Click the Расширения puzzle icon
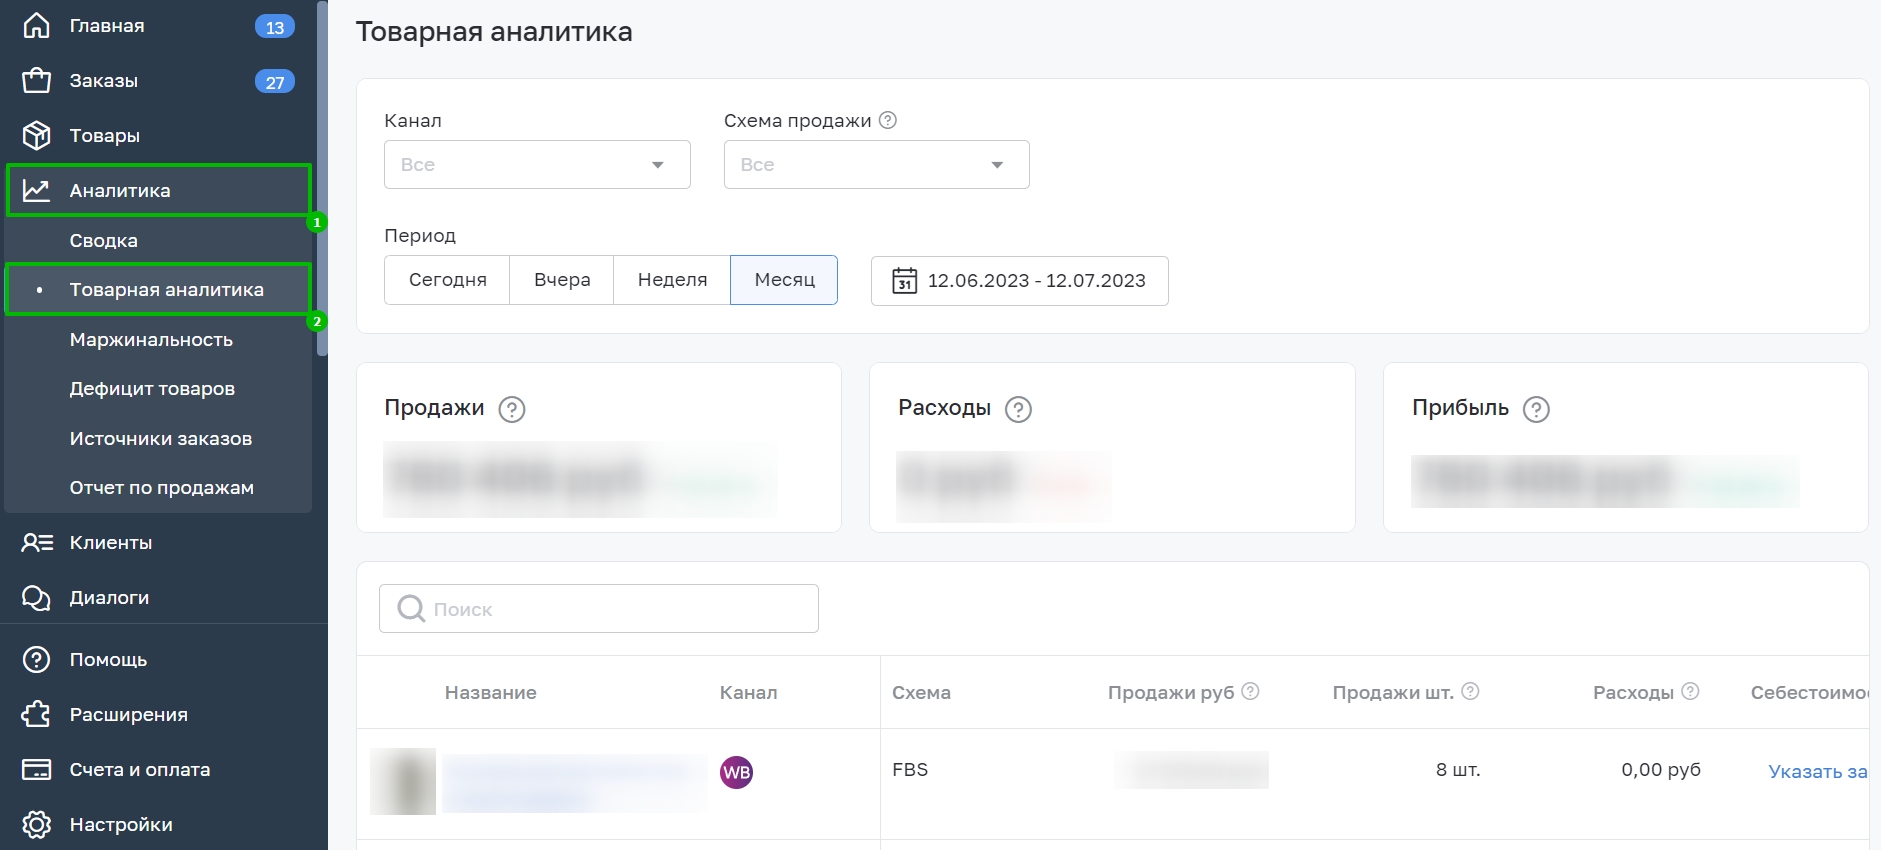Screen dimensions: 1881x850 pos(37,714)
